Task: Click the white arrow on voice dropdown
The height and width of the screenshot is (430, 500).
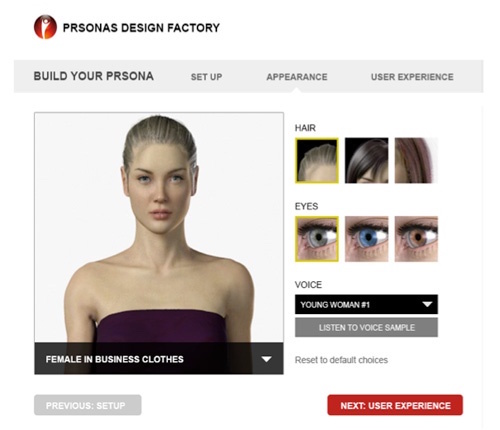Action: coord(427,304)
